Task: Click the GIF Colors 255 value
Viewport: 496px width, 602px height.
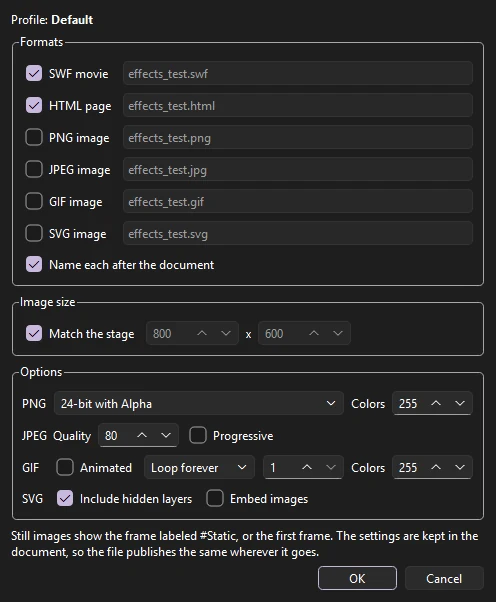Action: coord(408,467)
